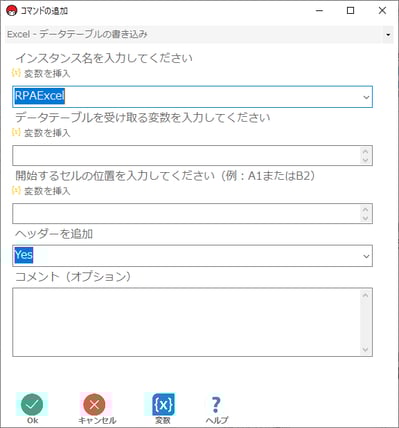Click down arrow of comment box scrollbar
Image resolution: width=399 pixels, height=428 pixels.
click(366, 349)
